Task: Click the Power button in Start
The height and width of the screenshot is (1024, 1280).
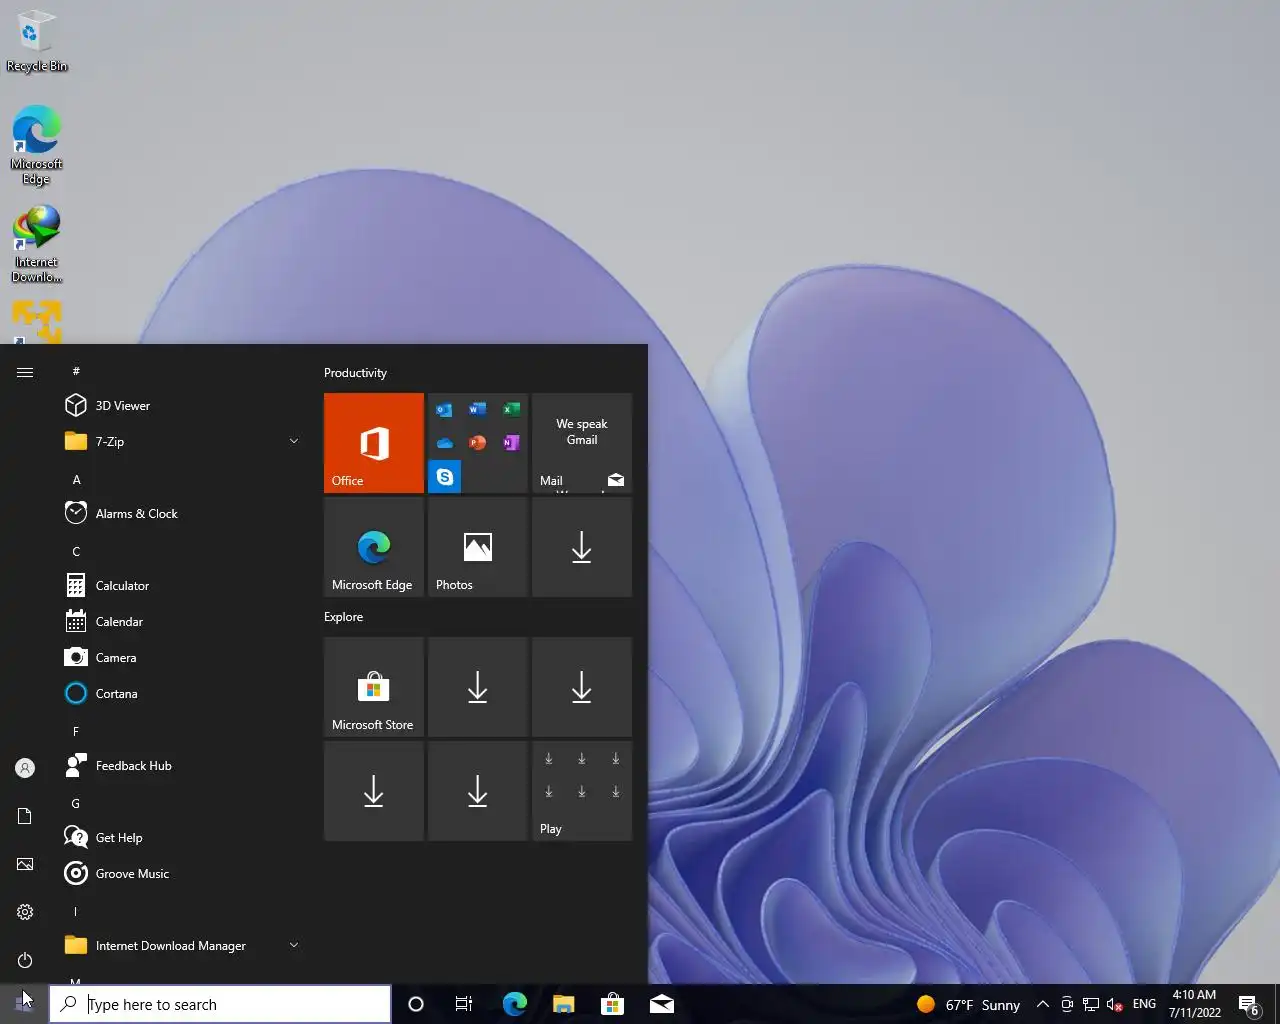Action: (25, 960)
